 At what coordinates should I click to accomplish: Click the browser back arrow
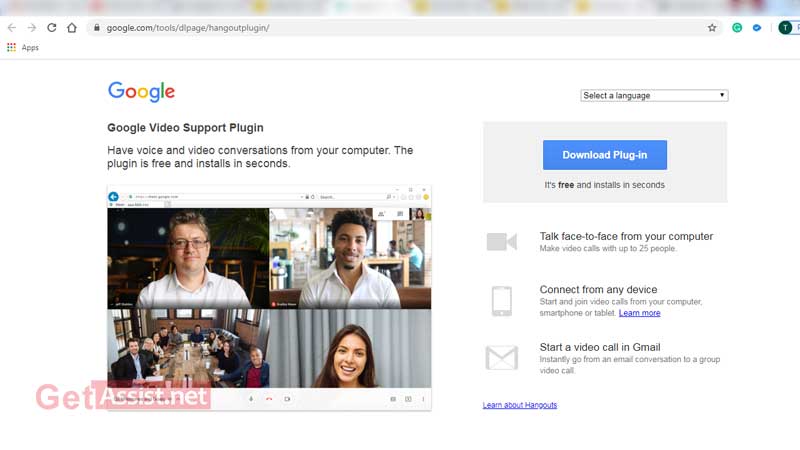coord(12,28)
